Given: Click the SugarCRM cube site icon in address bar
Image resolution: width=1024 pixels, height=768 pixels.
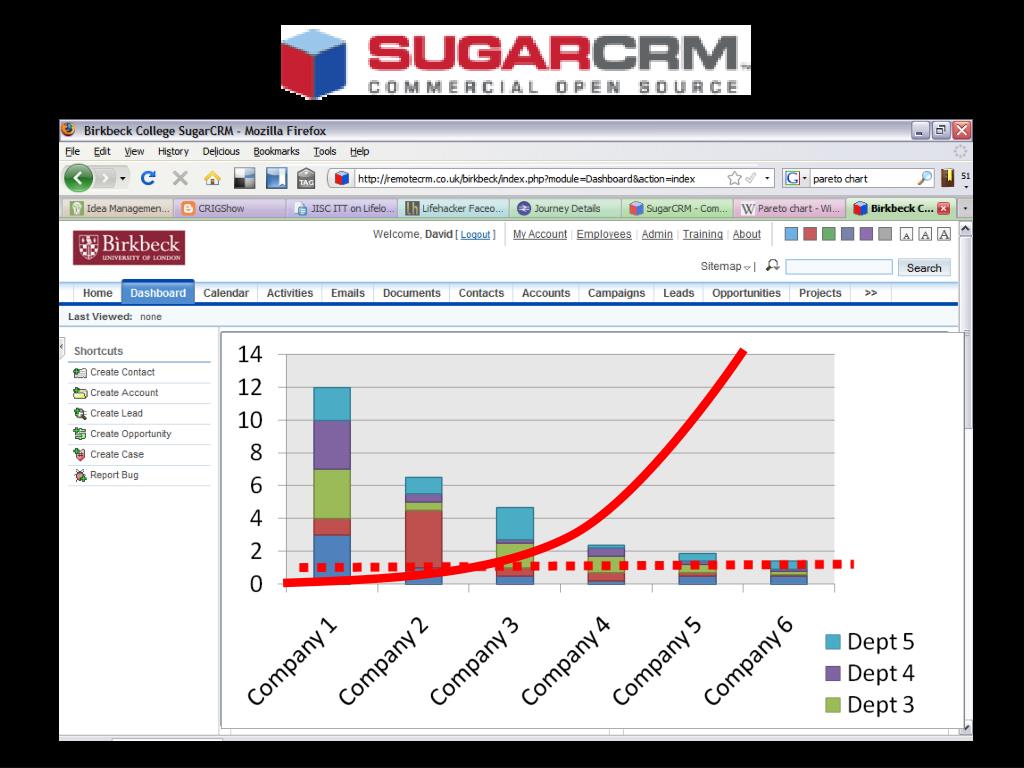Looking at the screenshot, I should point(341,178).
